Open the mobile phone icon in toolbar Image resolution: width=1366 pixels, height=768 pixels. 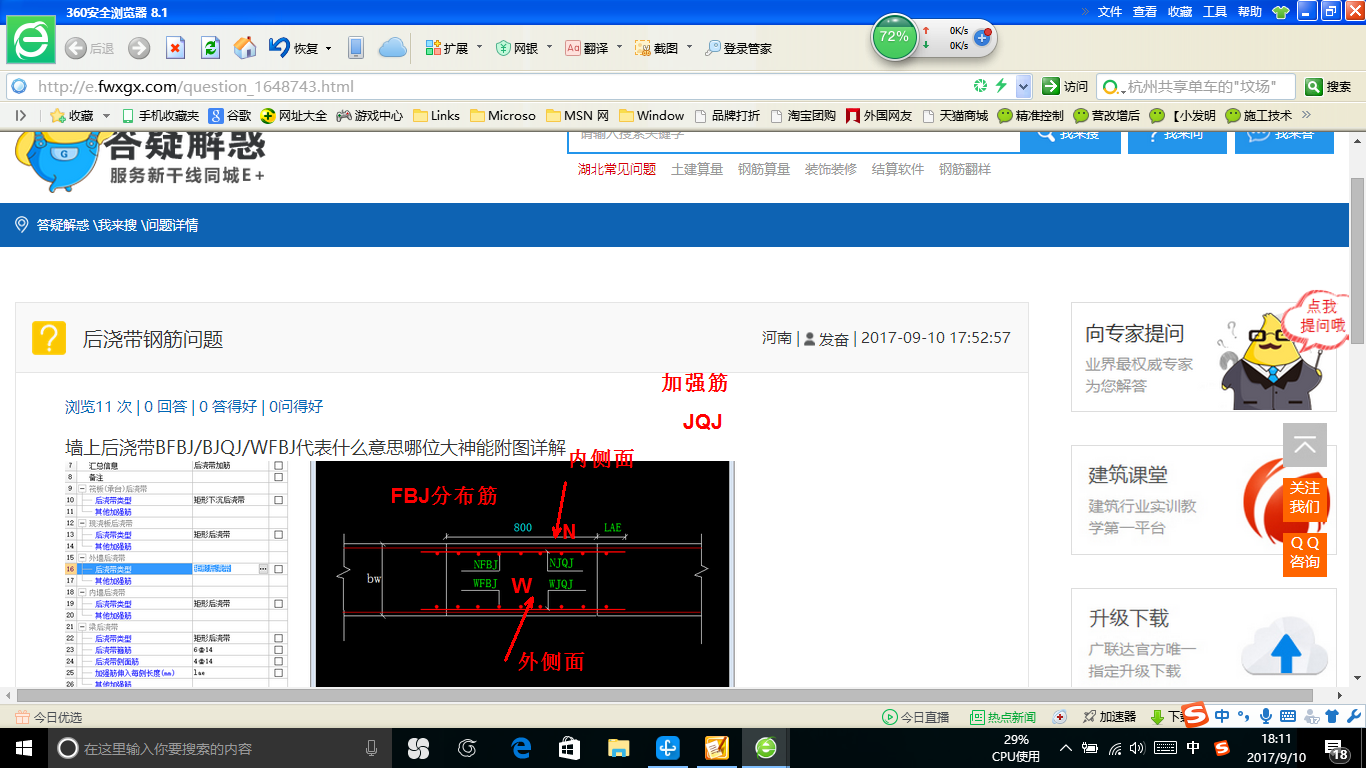pos(355,48)
